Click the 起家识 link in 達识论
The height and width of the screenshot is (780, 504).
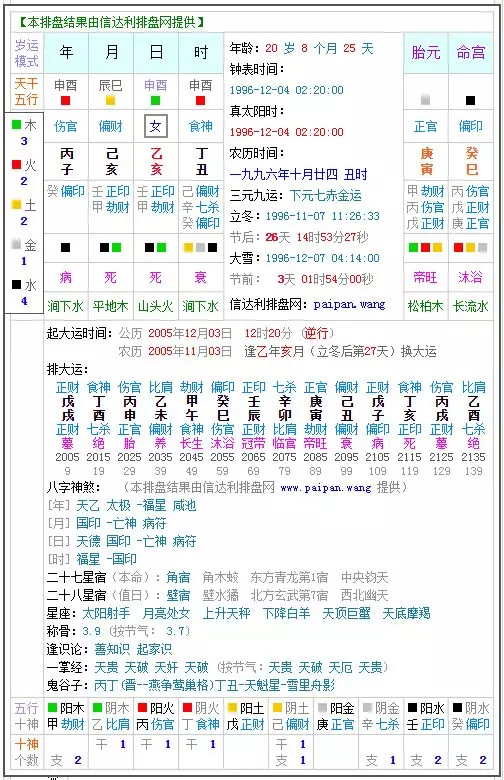(x=154, y=649)
